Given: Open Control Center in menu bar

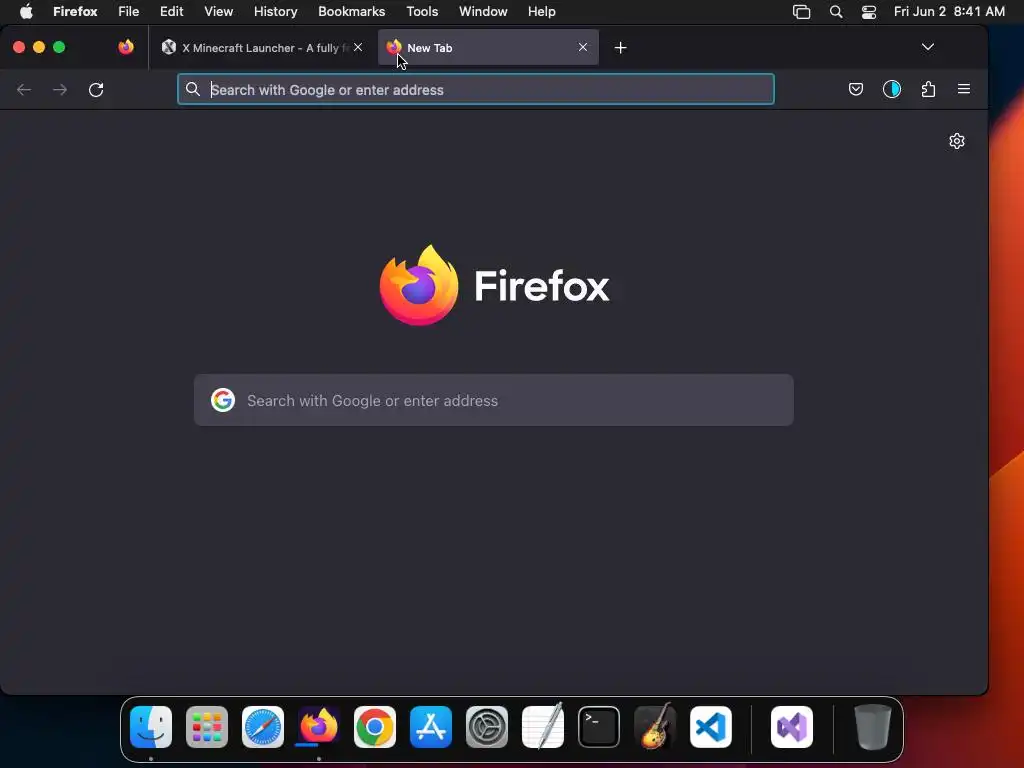Looking at the screenshot, I should (x=869, y=12).
